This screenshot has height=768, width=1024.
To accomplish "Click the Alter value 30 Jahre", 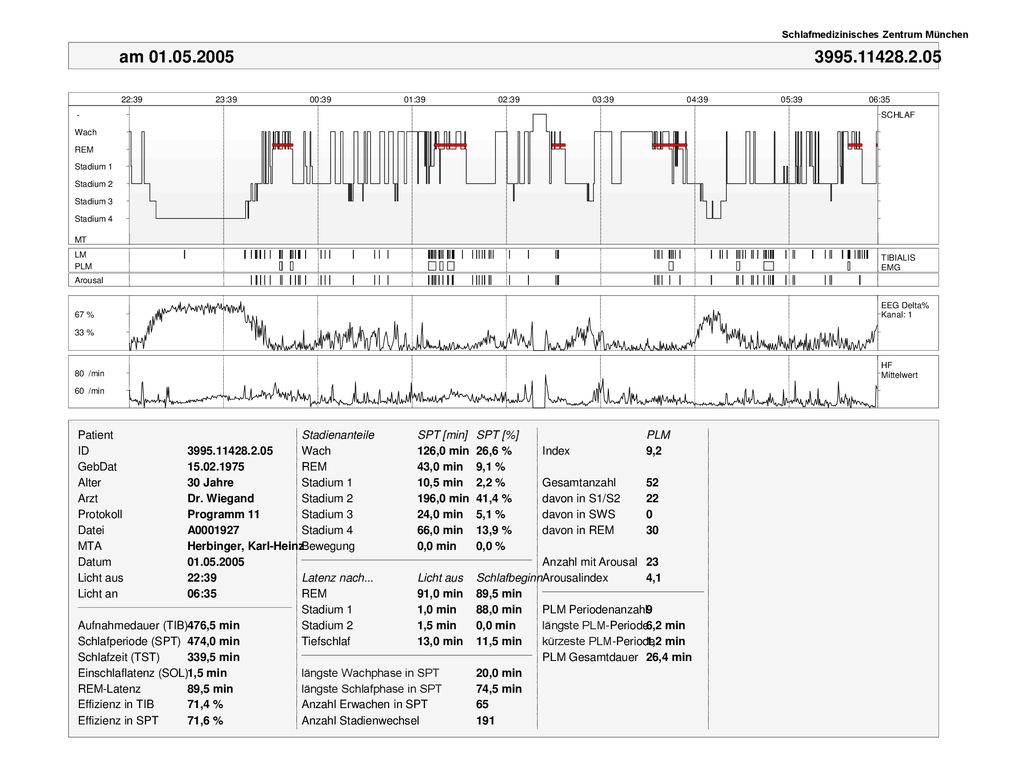I will tap(210, 483).
